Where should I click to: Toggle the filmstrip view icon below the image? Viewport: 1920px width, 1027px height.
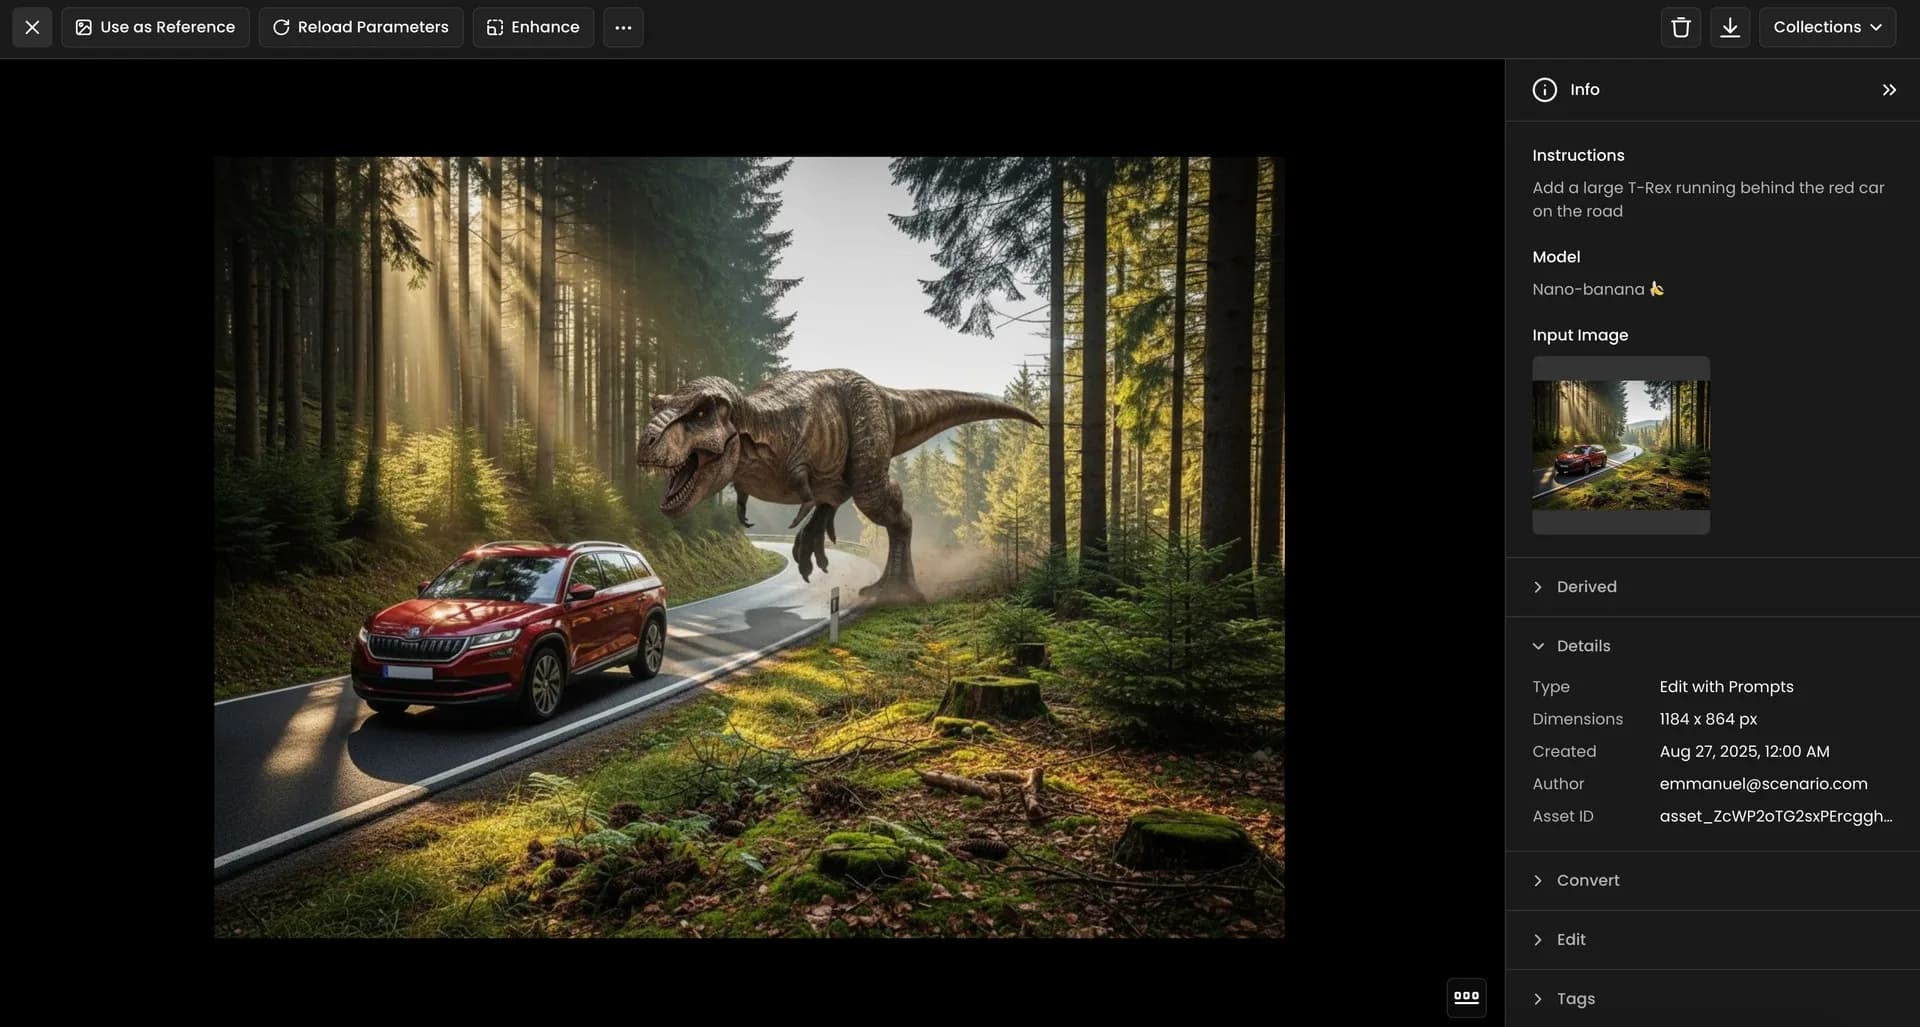pos(1466,997)
